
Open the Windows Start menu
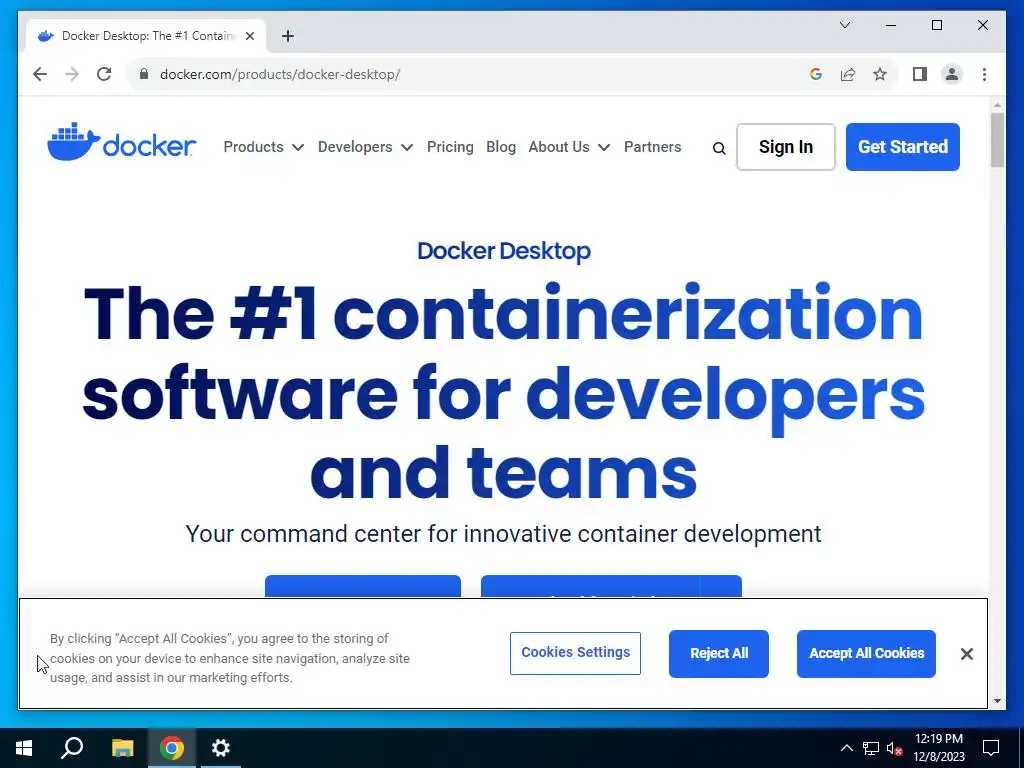tap(24, 748)
